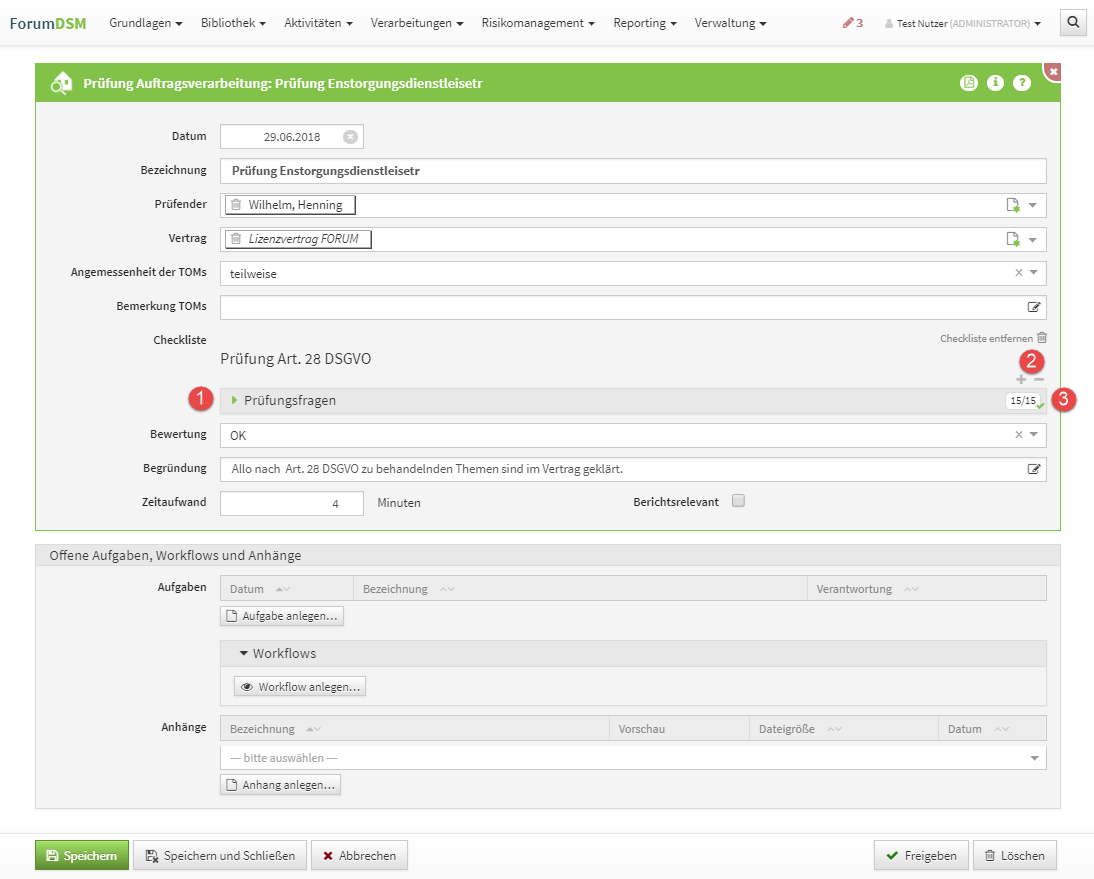
Task: Open Angemessenheit der TOMs dropdown arrow
Action: coord(1033,272)
